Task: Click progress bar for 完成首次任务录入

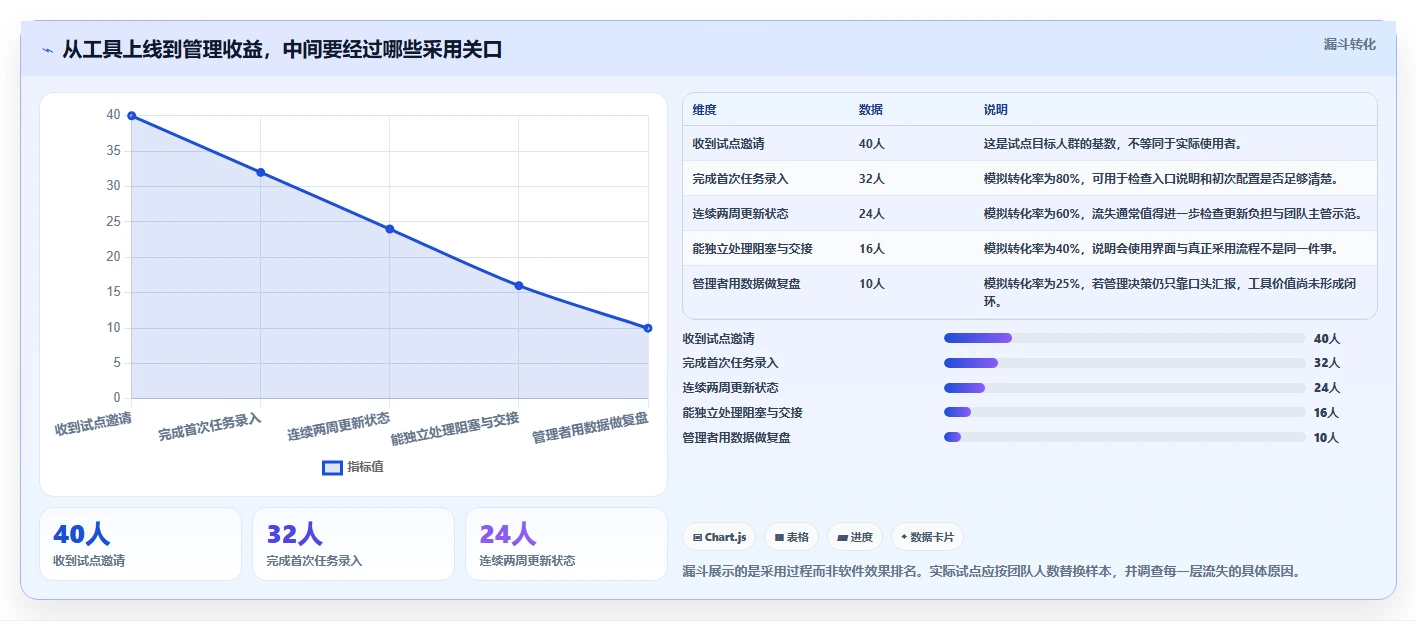Action: [1125, 363]
